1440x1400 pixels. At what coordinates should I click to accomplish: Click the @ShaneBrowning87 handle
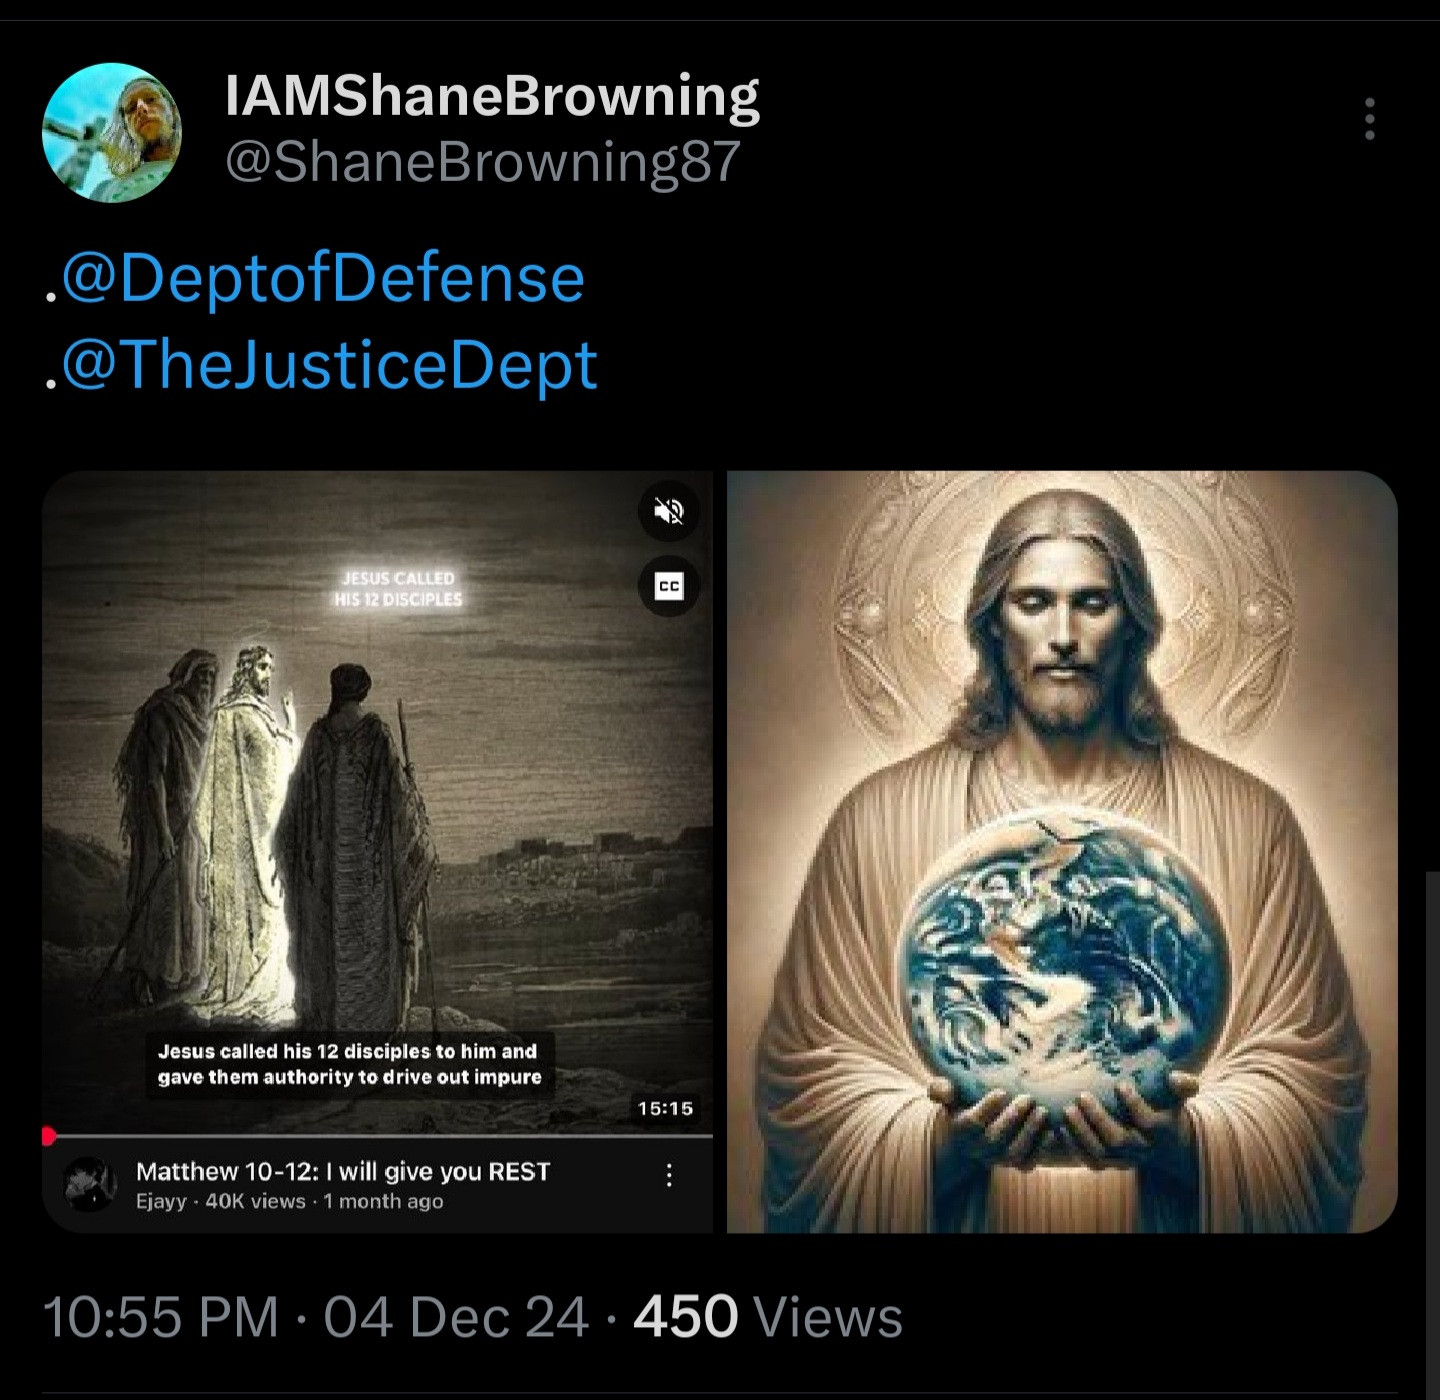click(x=482, y=161)
